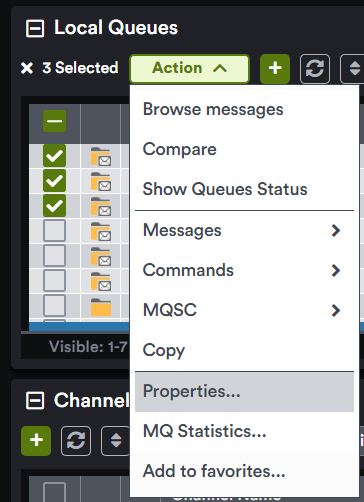Click the green add button in Local Queues
The image size is (364, 502).
[x=275, y=69]
